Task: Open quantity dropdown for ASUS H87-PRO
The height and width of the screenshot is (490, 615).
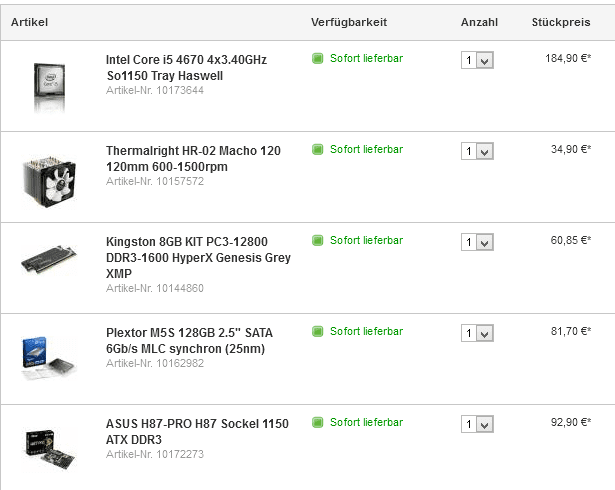Action: tap(477, 425)
